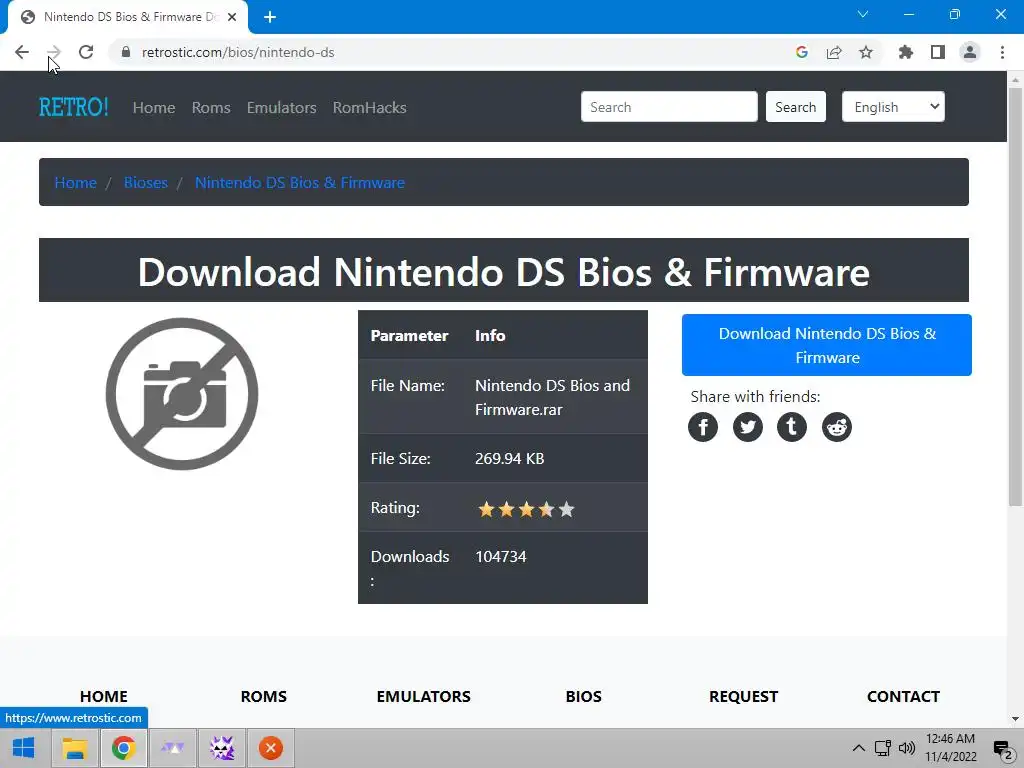The width and height of the screenshot is (1024, 768).
Task: Share on Tumblr
Action: tap(792, 427)
